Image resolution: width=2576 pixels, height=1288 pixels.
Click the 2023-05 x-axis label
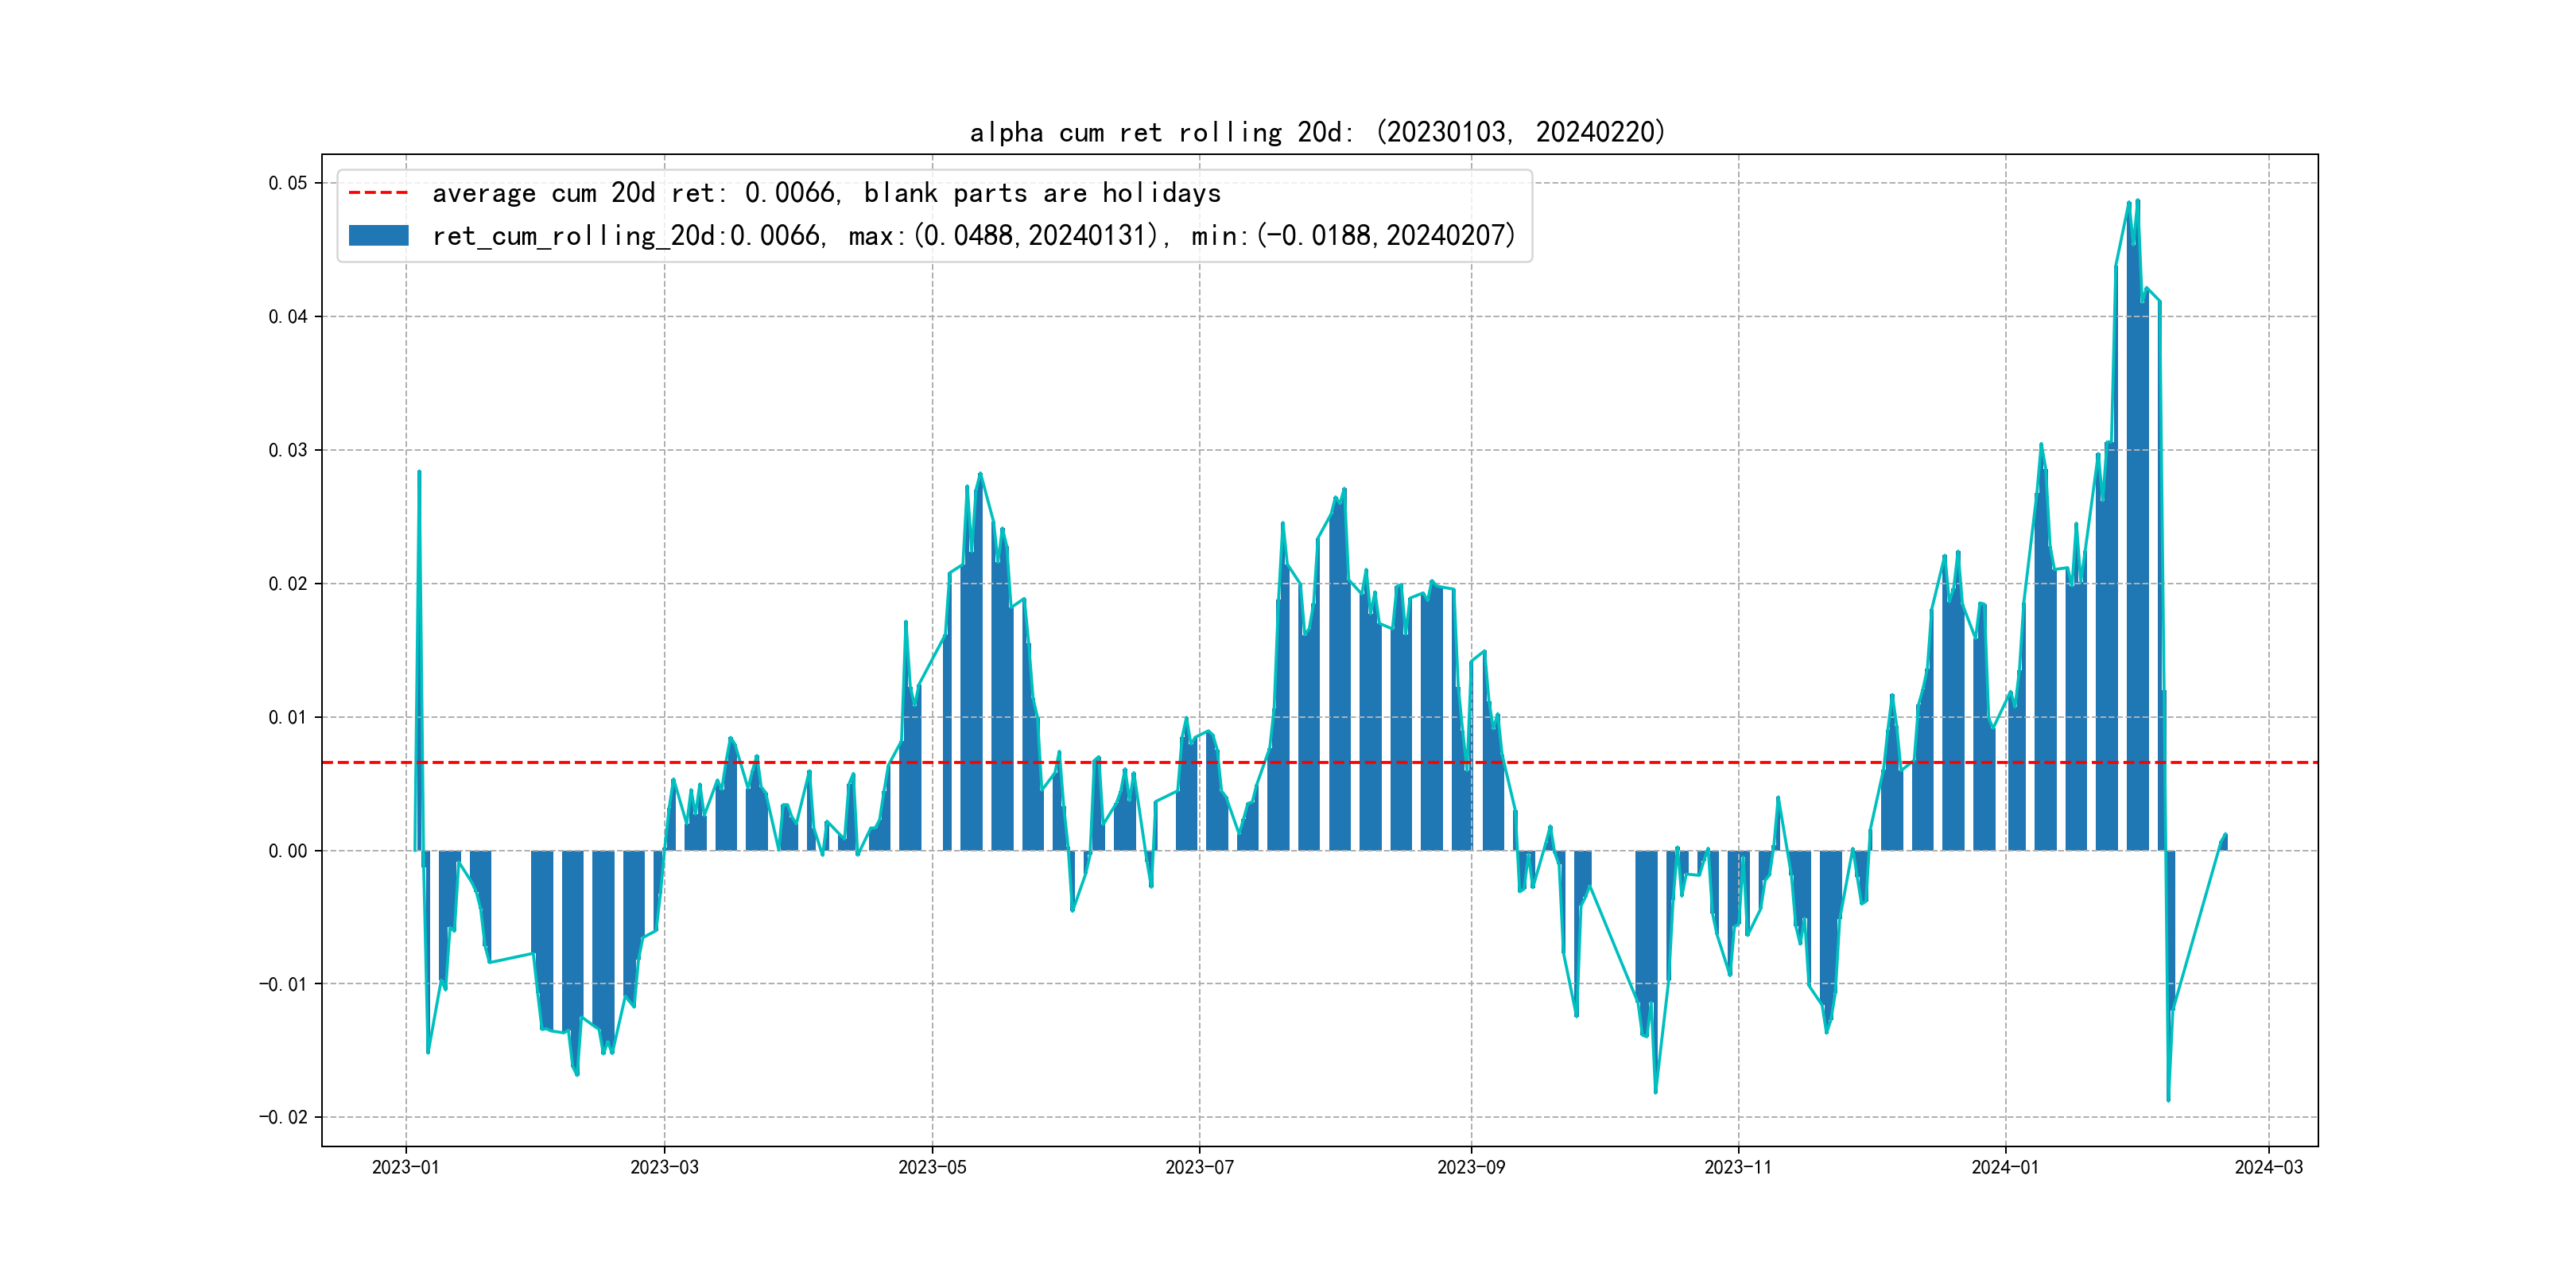pos(932,1167)
